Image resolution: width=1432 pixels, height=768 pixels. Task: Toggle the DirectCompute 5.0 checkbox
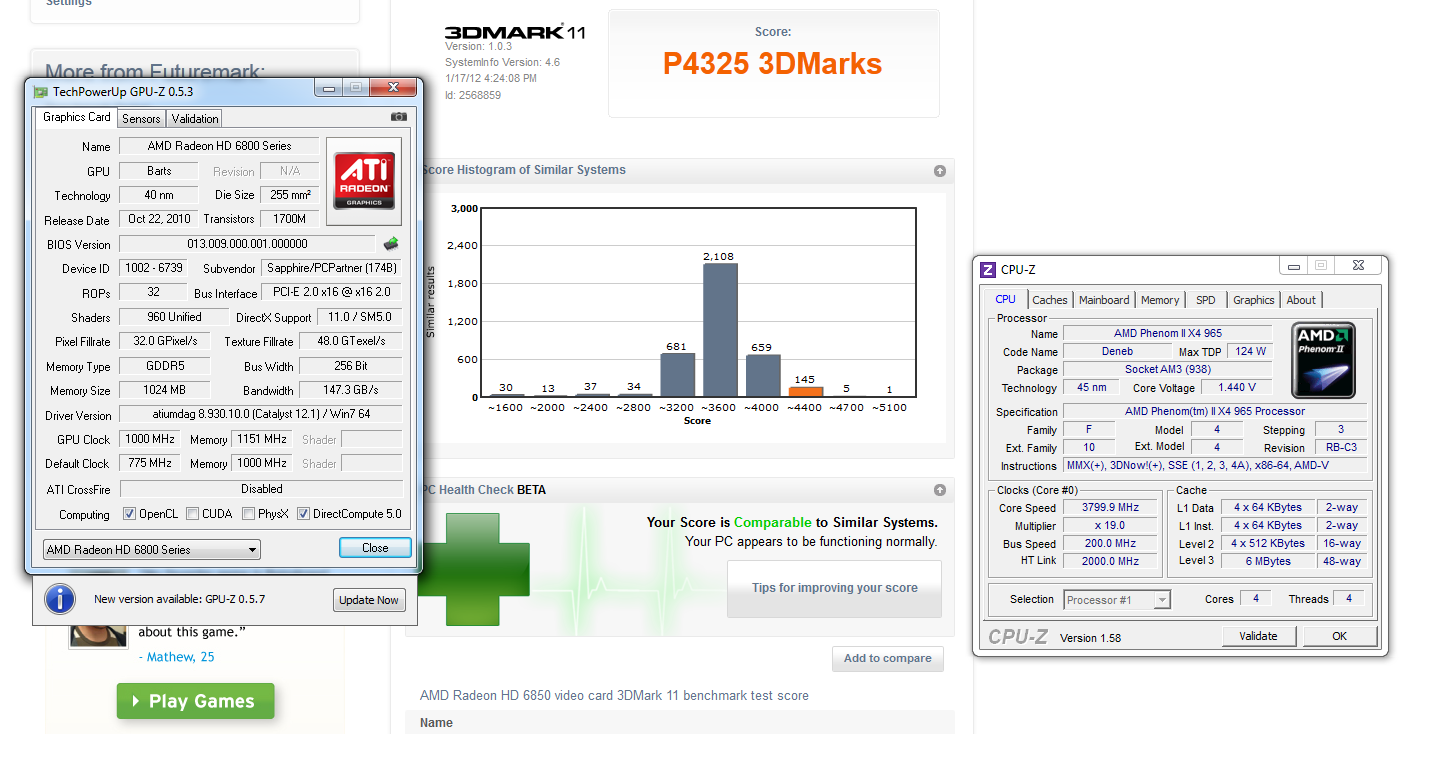coord(304,514)
